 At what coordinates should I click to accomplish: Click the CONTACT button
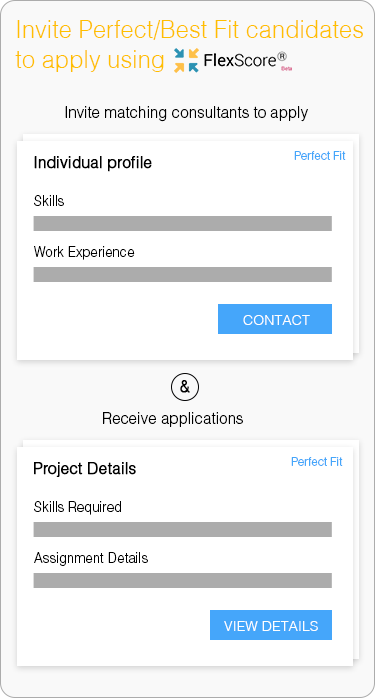[x=275, y=319]
